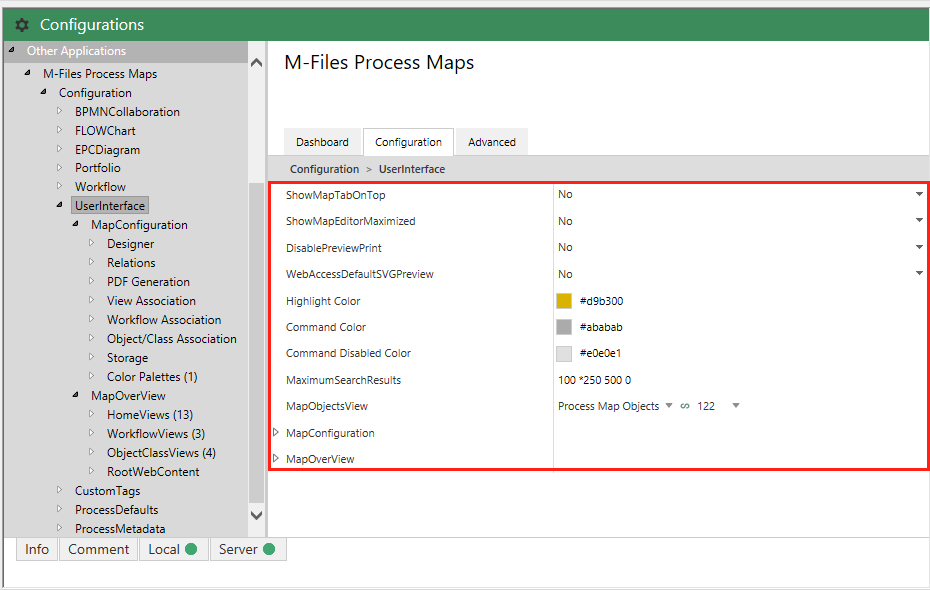Open the Comment bottom tab

click(x=98, y=549)
